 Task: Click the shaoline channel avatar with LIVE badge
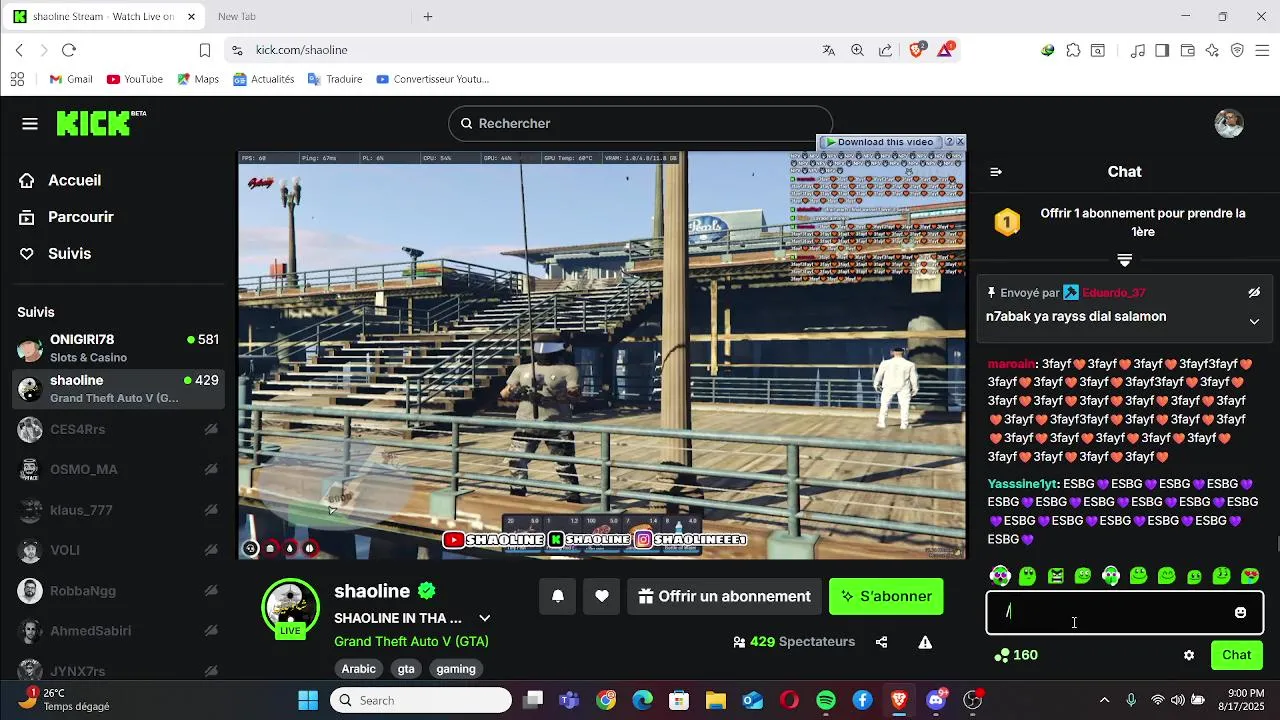pos(290,606)
